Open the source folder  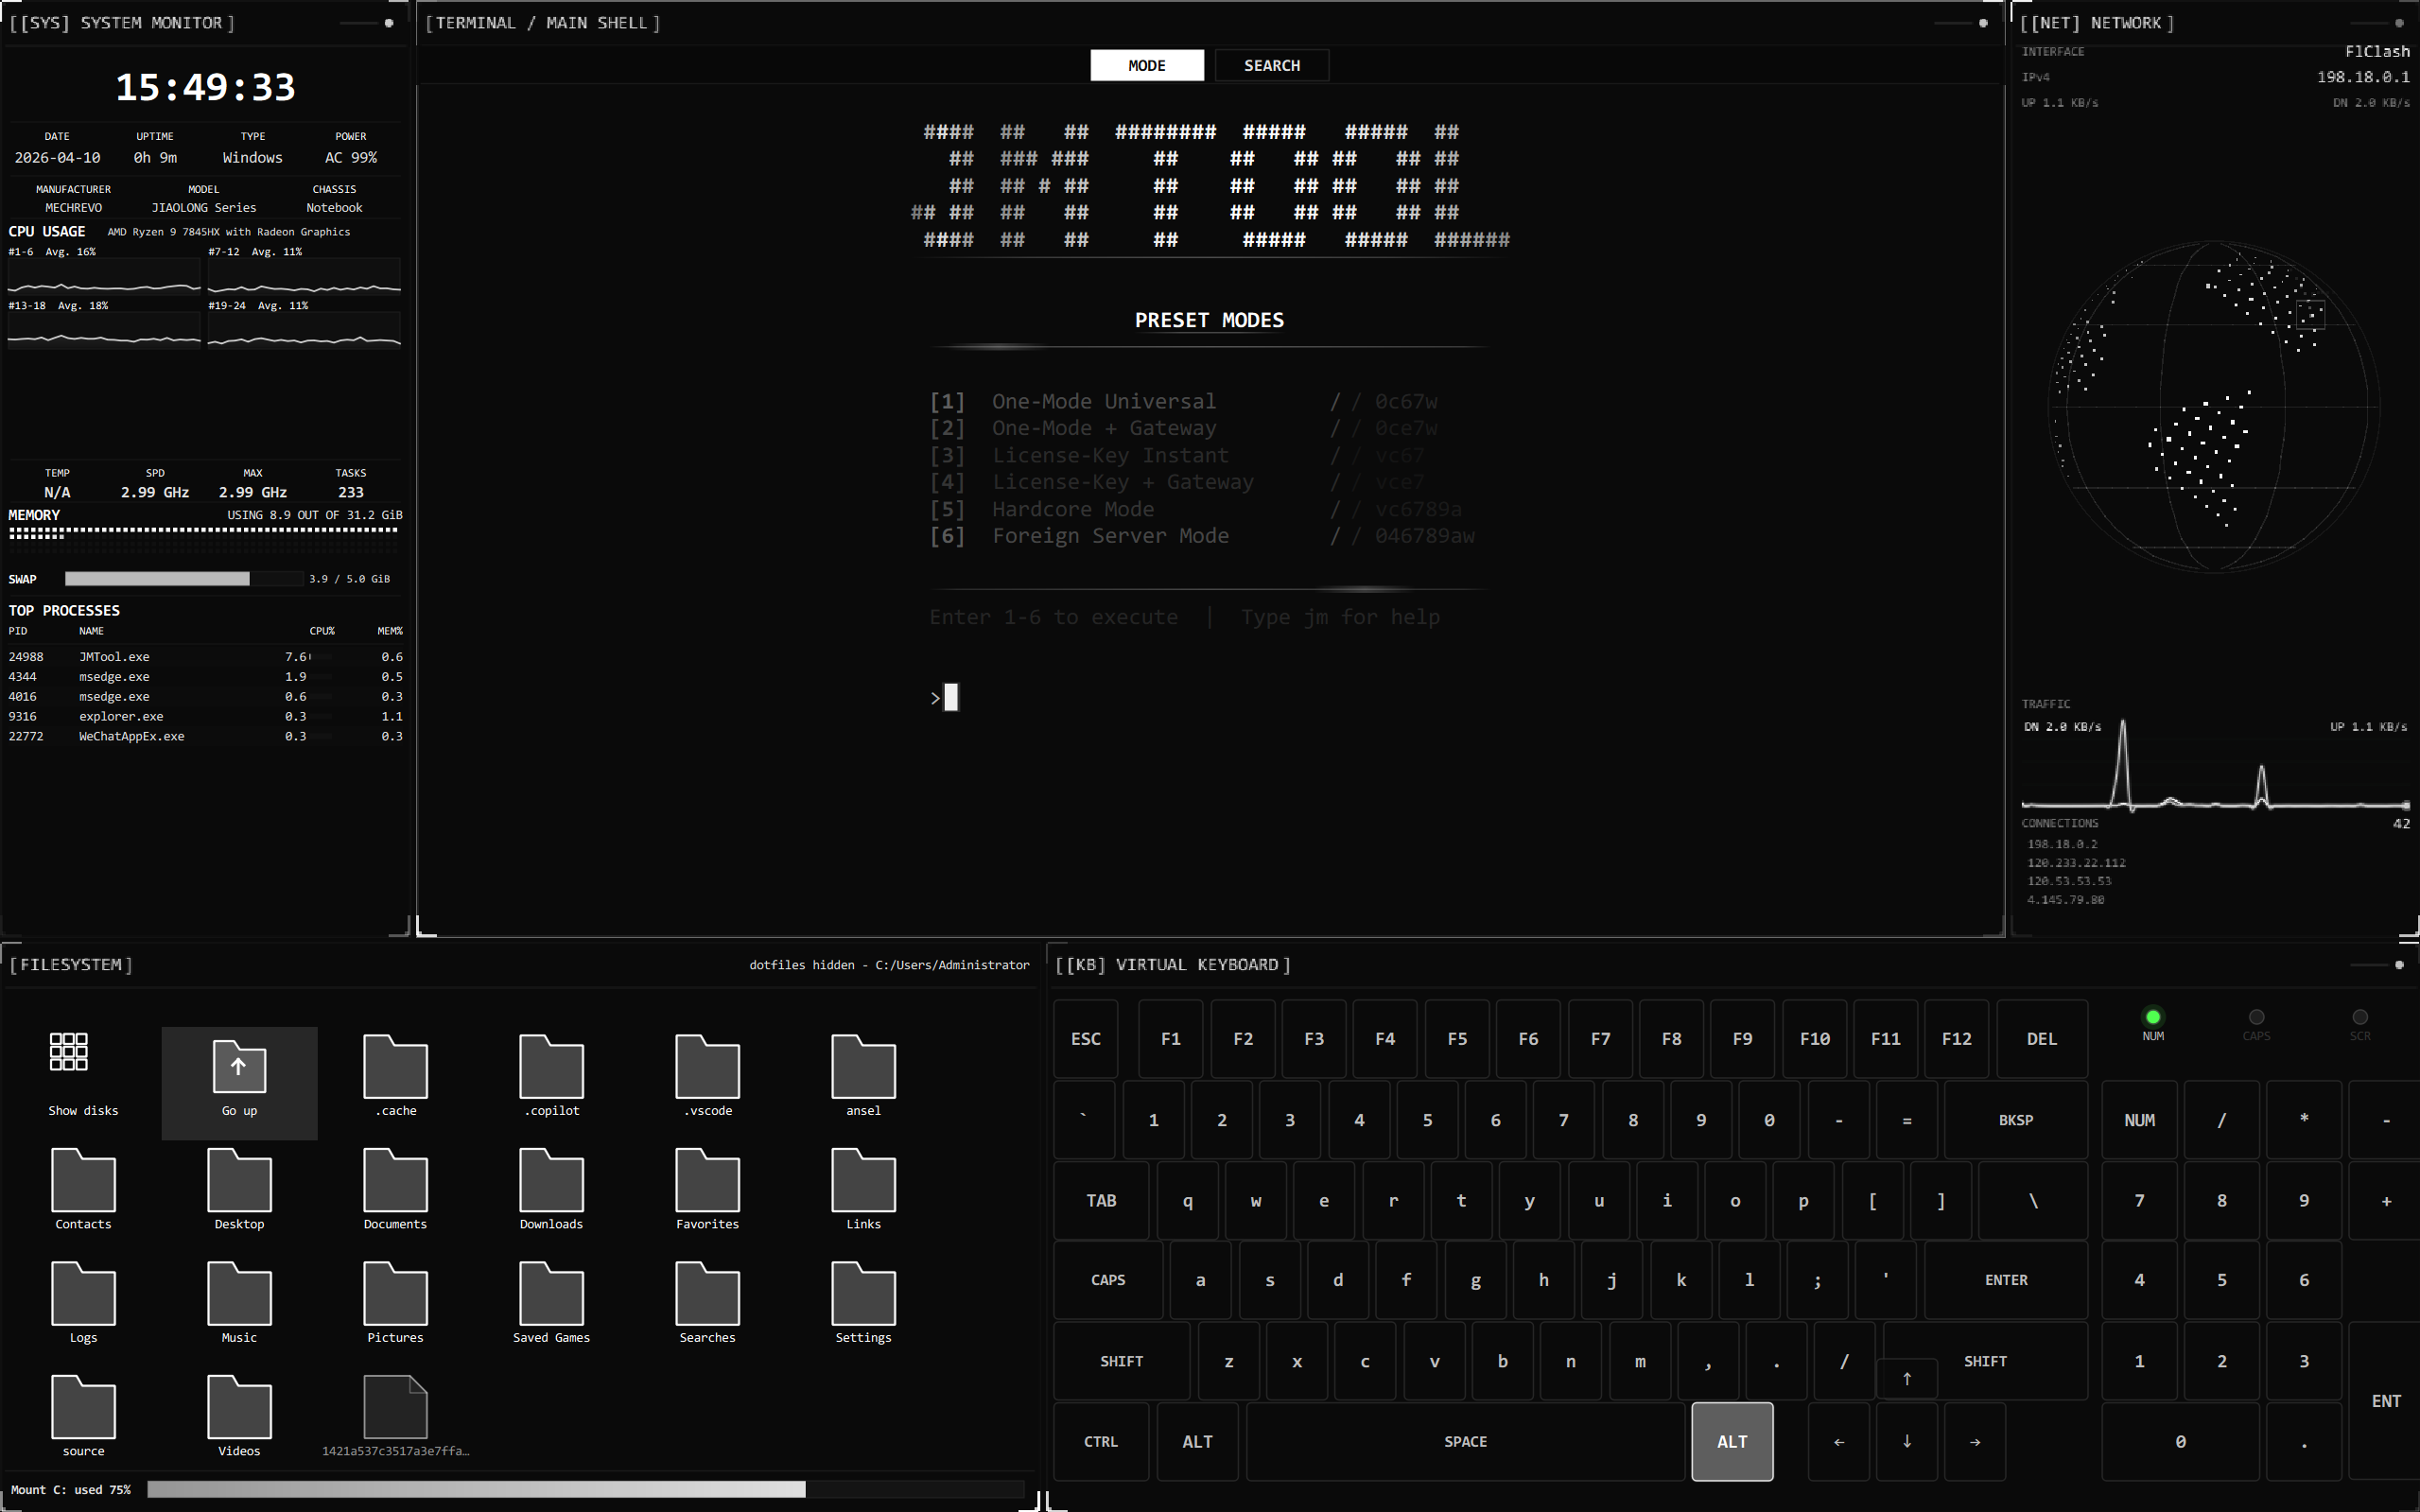click(x=83, y=1409)
